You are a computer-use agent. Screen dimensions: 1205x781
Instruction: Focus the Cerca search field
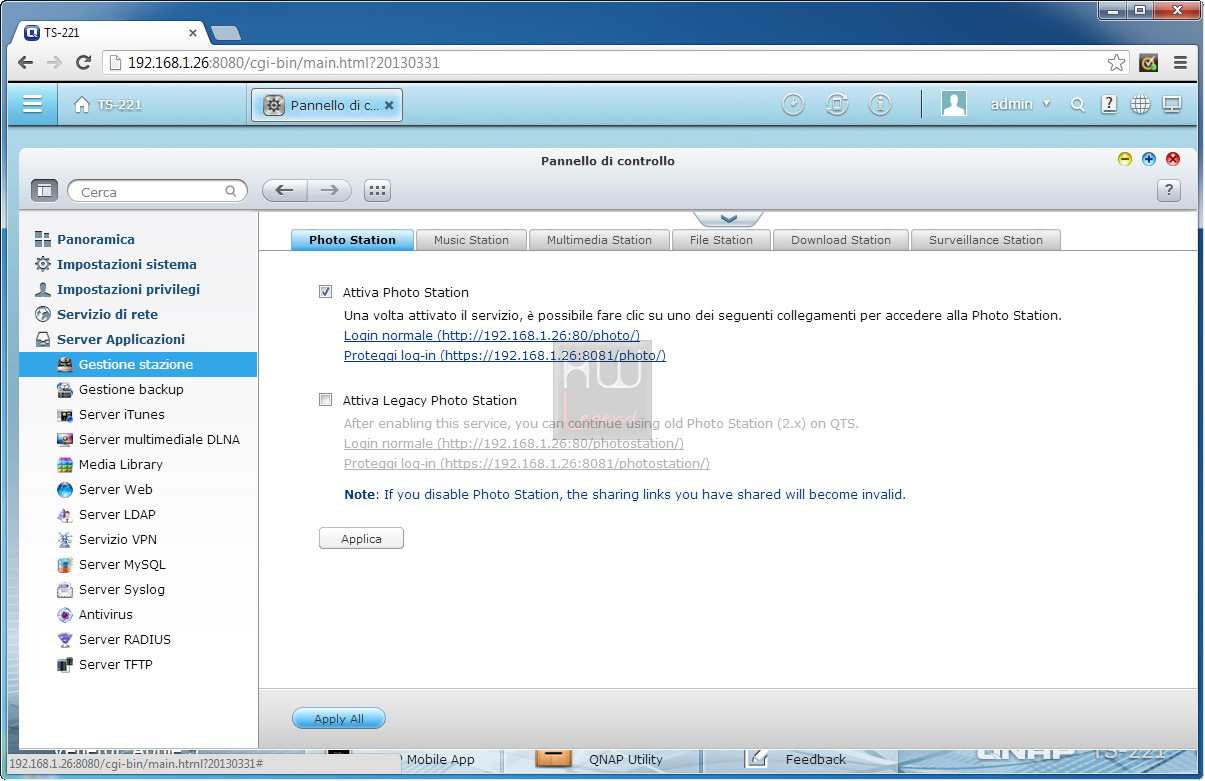(x=157, y=191)
